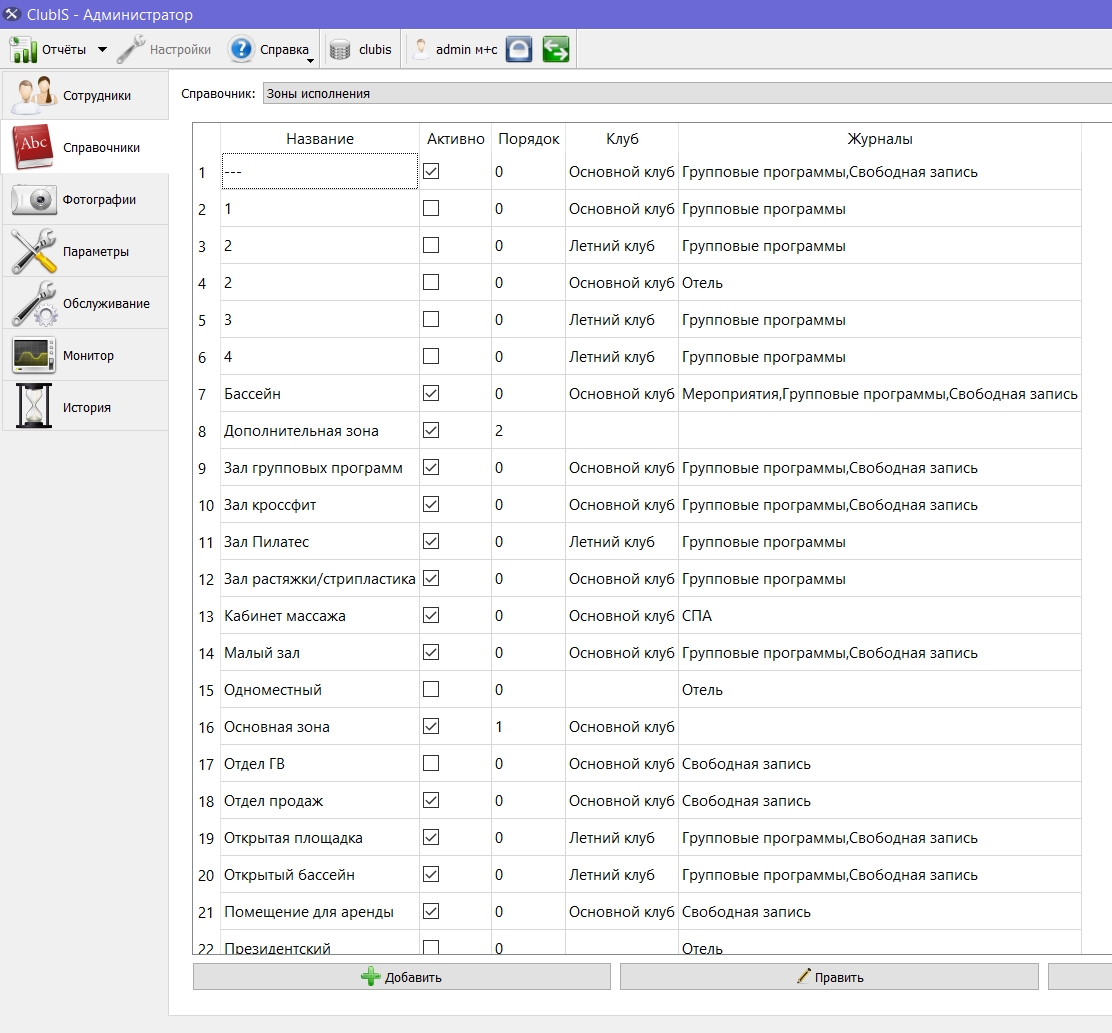The image size is (1112, 1033).
Task: Click the ClubIS app icon in title bar
Action: tap(11, 14)
